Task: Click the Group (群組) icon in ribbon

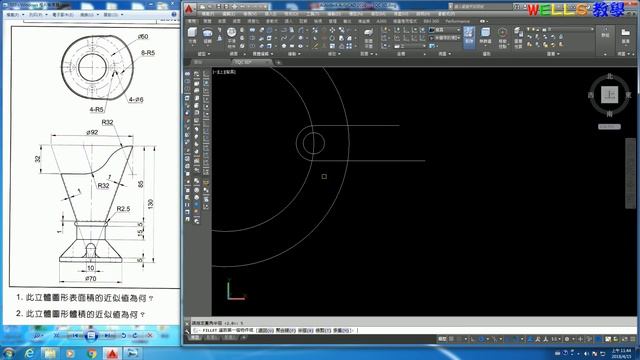Action: tap(606, 33)
